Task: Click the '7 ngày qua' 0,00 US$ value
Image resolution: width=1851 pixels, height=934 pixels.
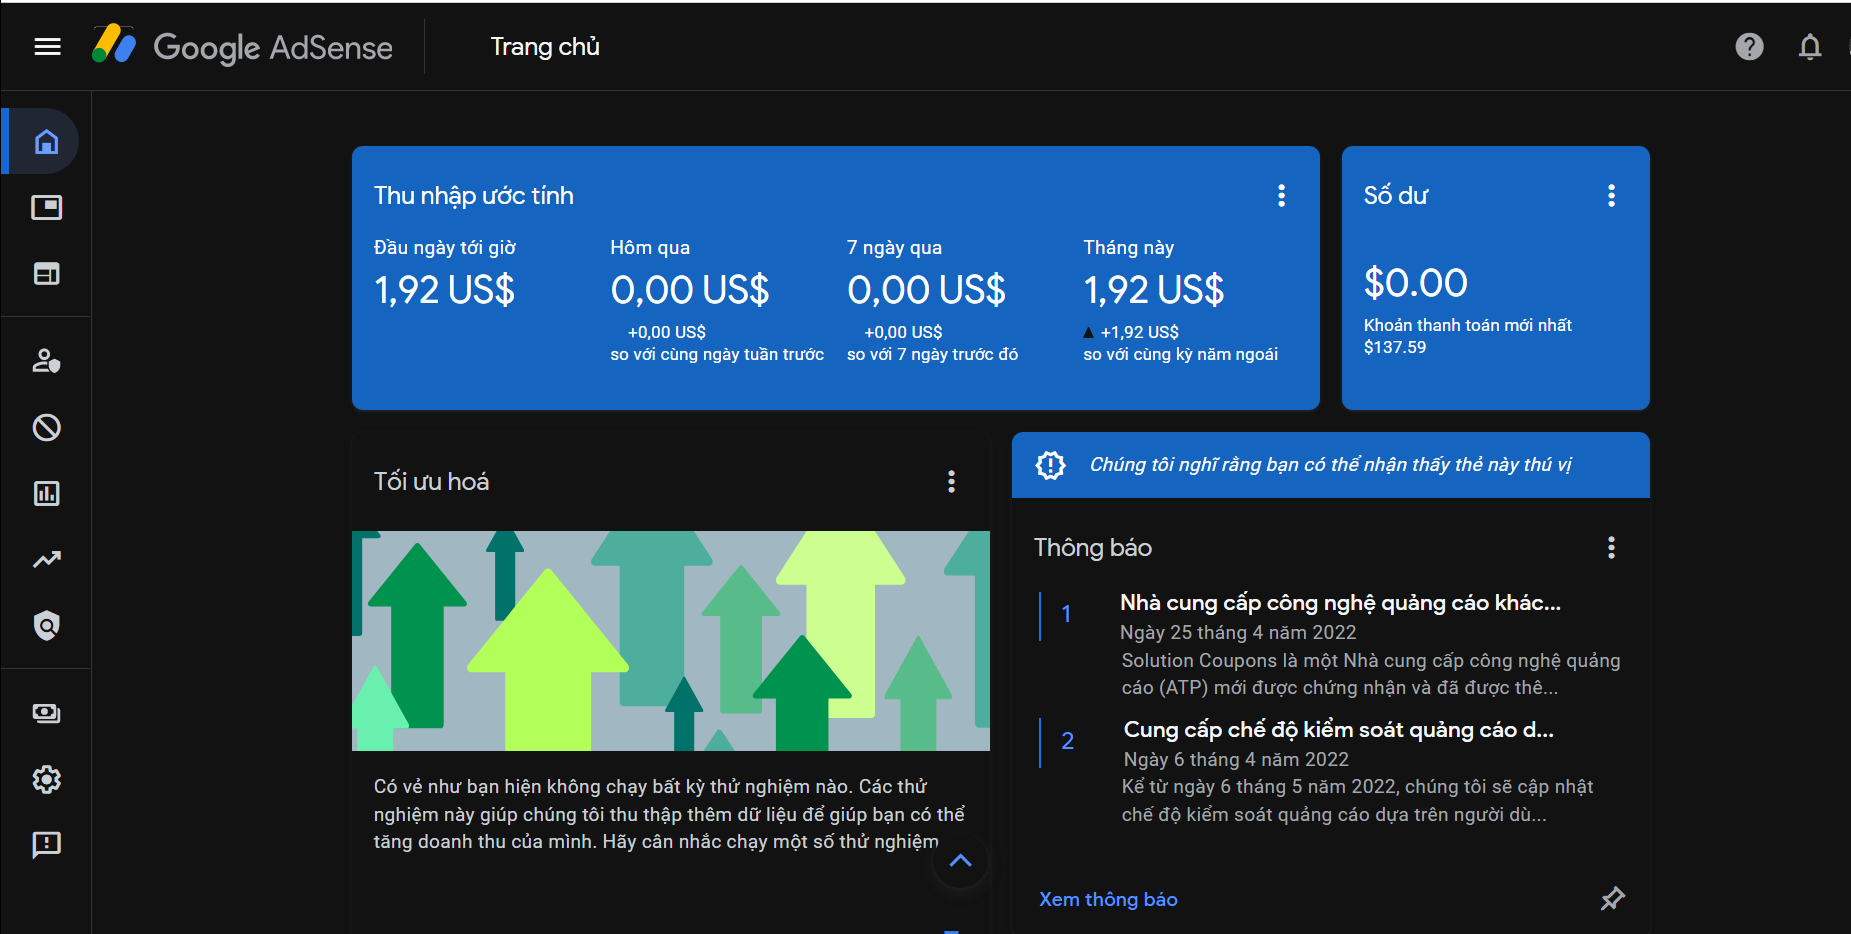Action: [926, 290]
